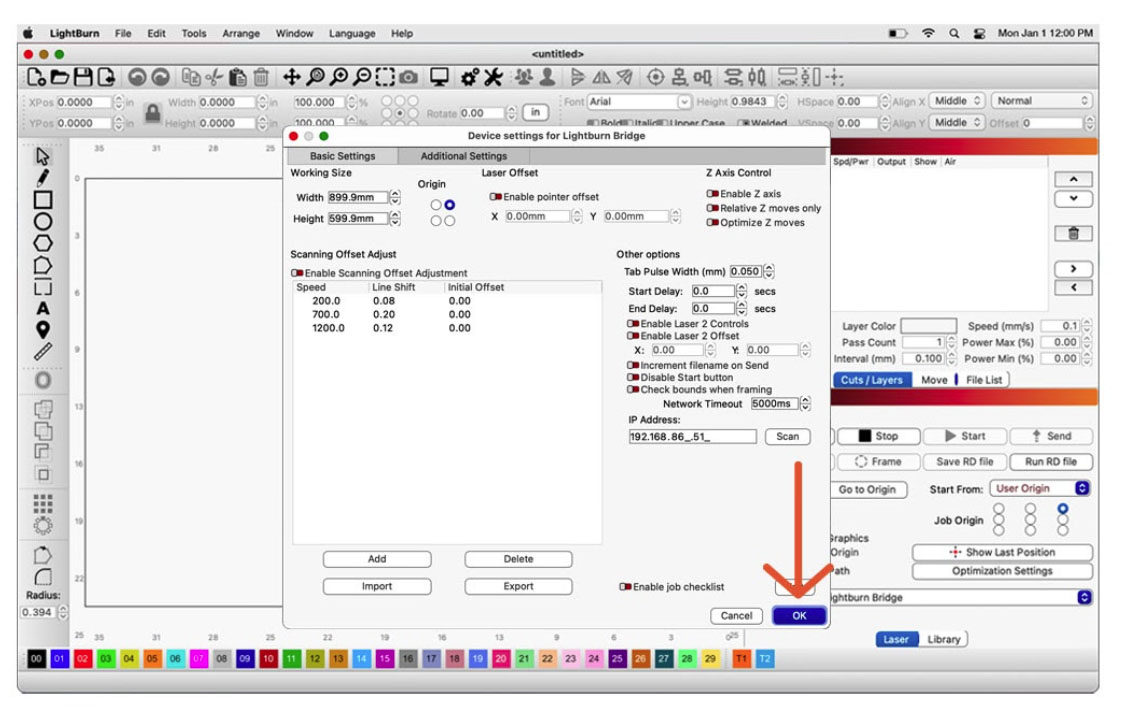This screenshot has width=1123, height=714.
Task: Select the Measure ruler tool
Action: click(x=42, y=352)
